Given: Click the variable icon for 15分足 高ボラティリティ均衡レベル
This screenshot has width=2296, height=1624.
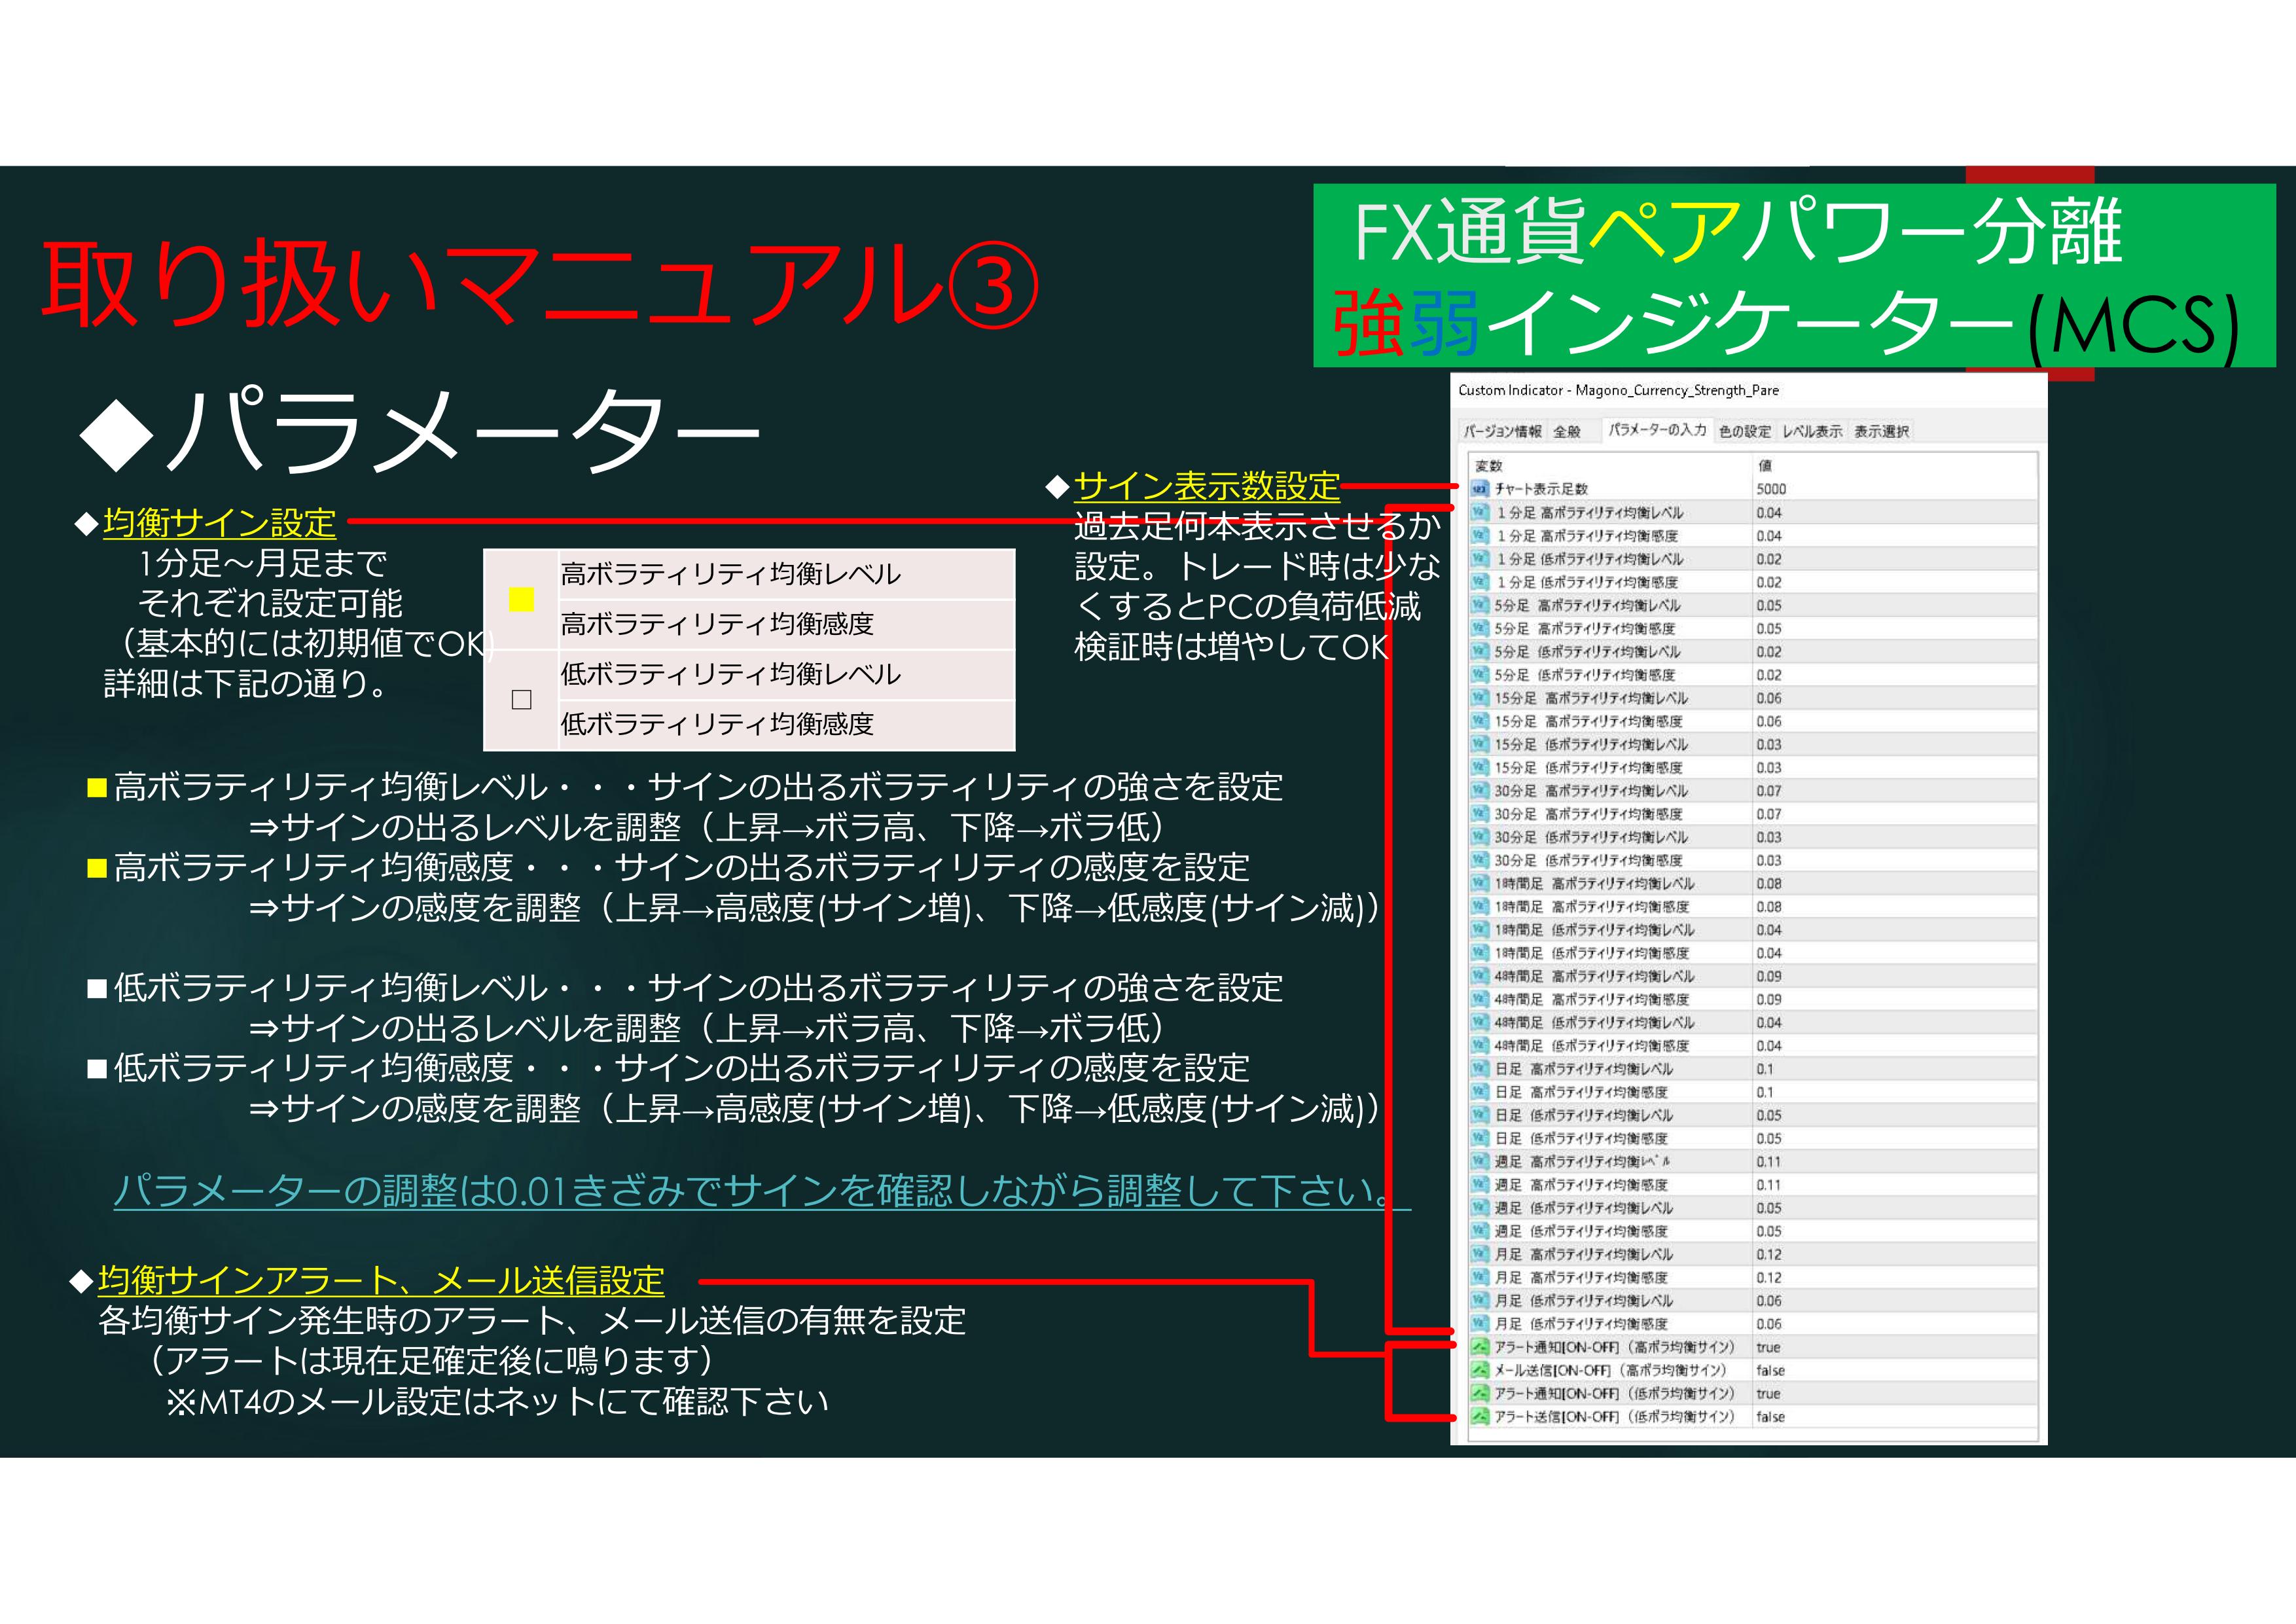Looking at the screenshot, I should [x=1480, y=698].
